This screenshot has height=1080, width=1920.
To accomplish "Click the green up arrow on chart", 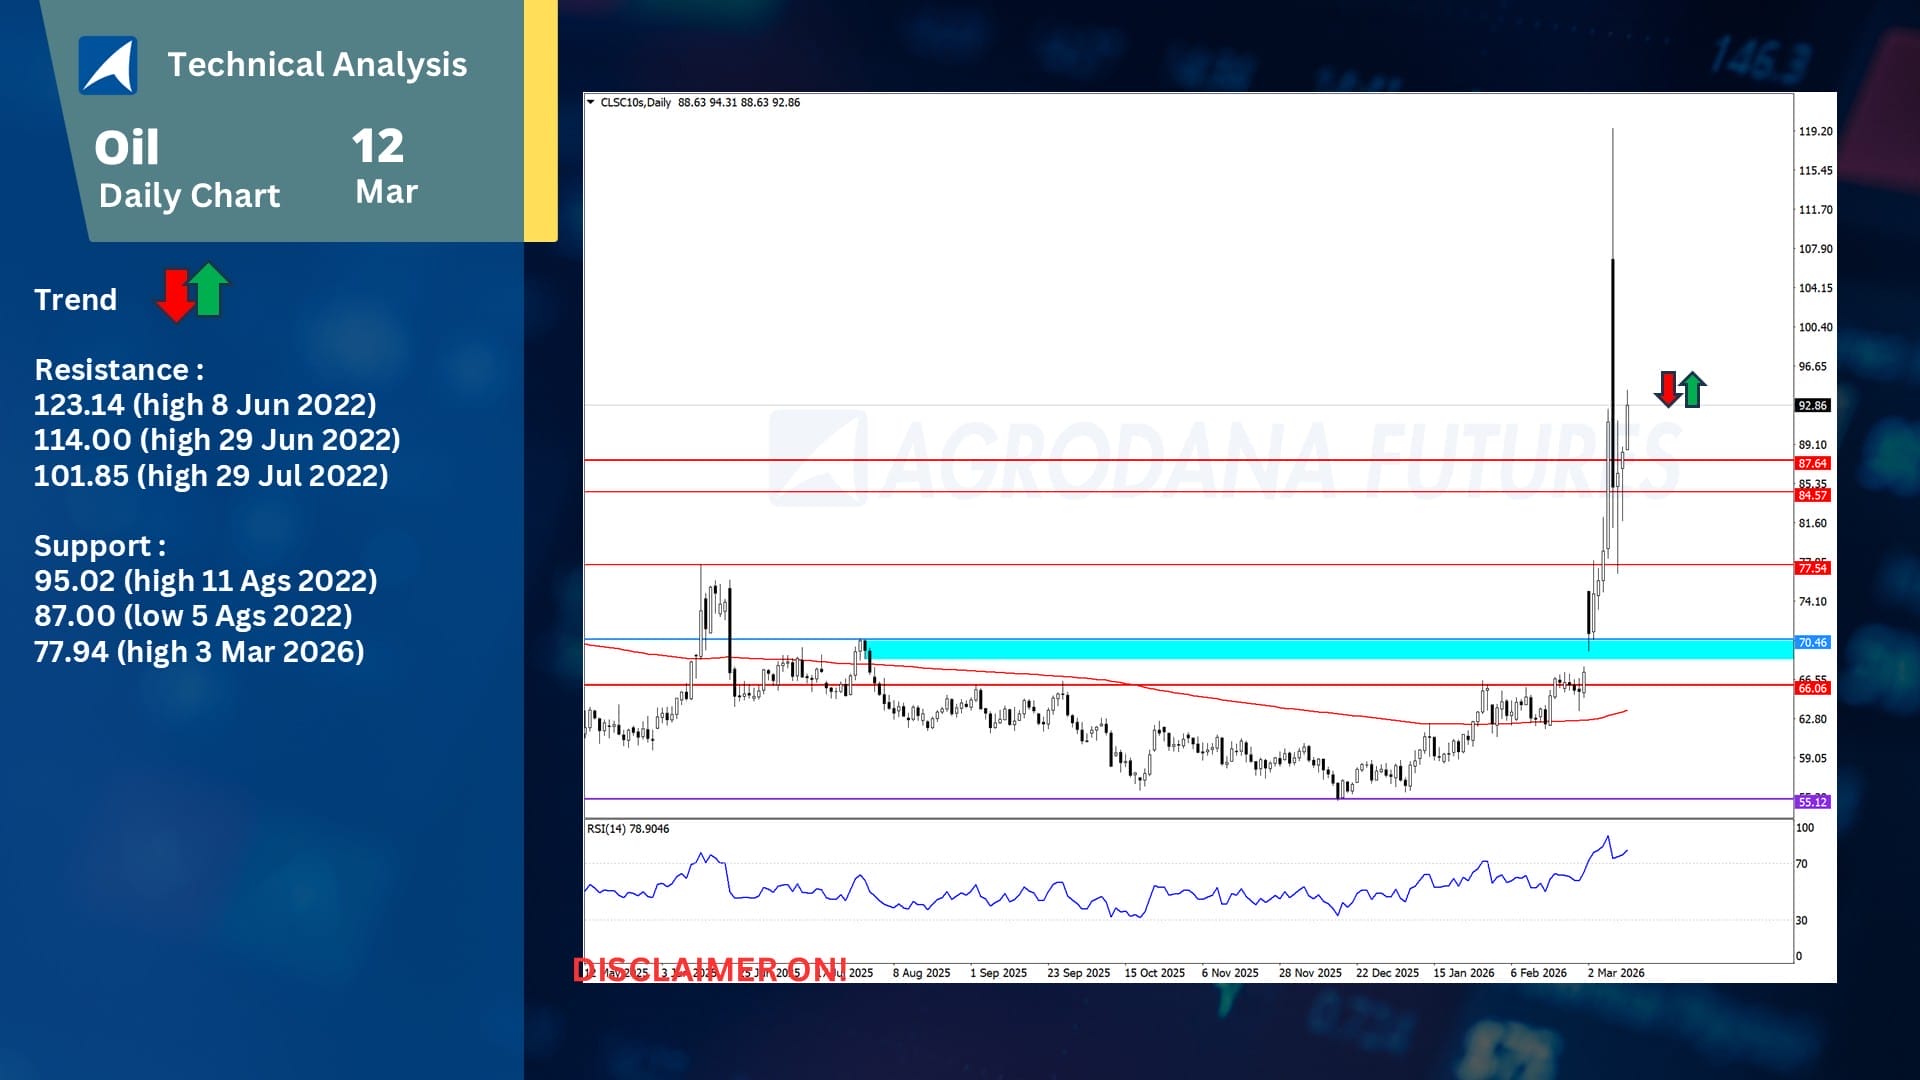I will (1692, 389).
